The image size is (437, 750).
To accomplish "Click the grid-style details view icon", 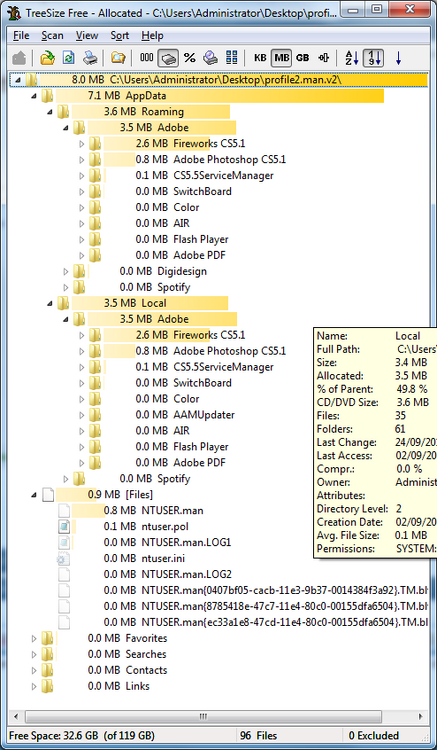I will 232,58.
